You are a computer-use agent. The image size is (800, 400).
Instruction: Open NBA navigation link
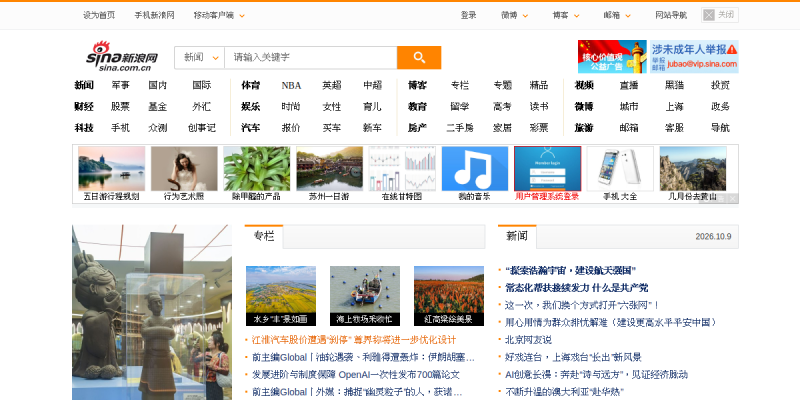(x=291, y=85)
